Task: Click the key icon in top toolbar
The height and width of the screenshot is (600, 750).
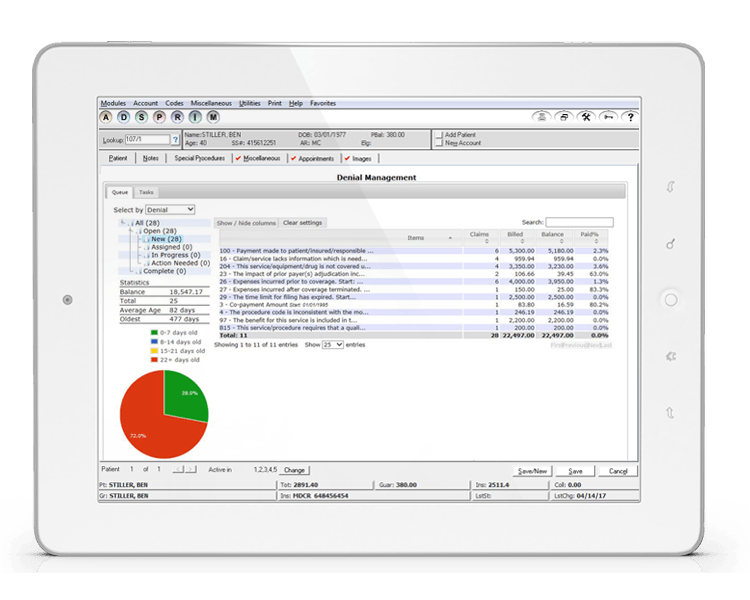Action: point(608,117)
